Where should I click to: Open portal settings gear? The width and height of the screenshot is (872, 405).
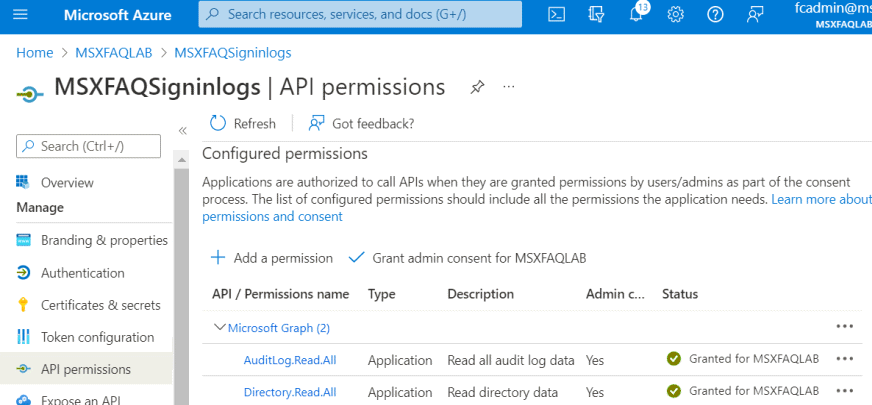675,14
